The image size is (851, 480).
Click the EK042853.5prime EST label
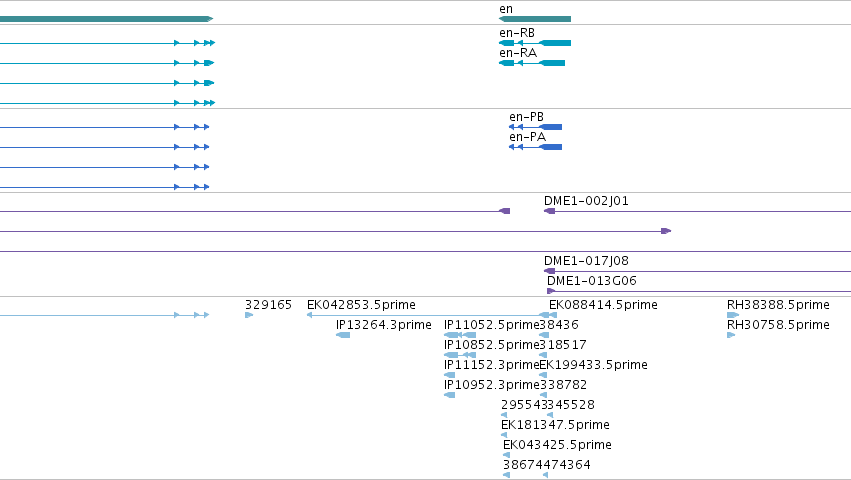(x=361, y=305)
